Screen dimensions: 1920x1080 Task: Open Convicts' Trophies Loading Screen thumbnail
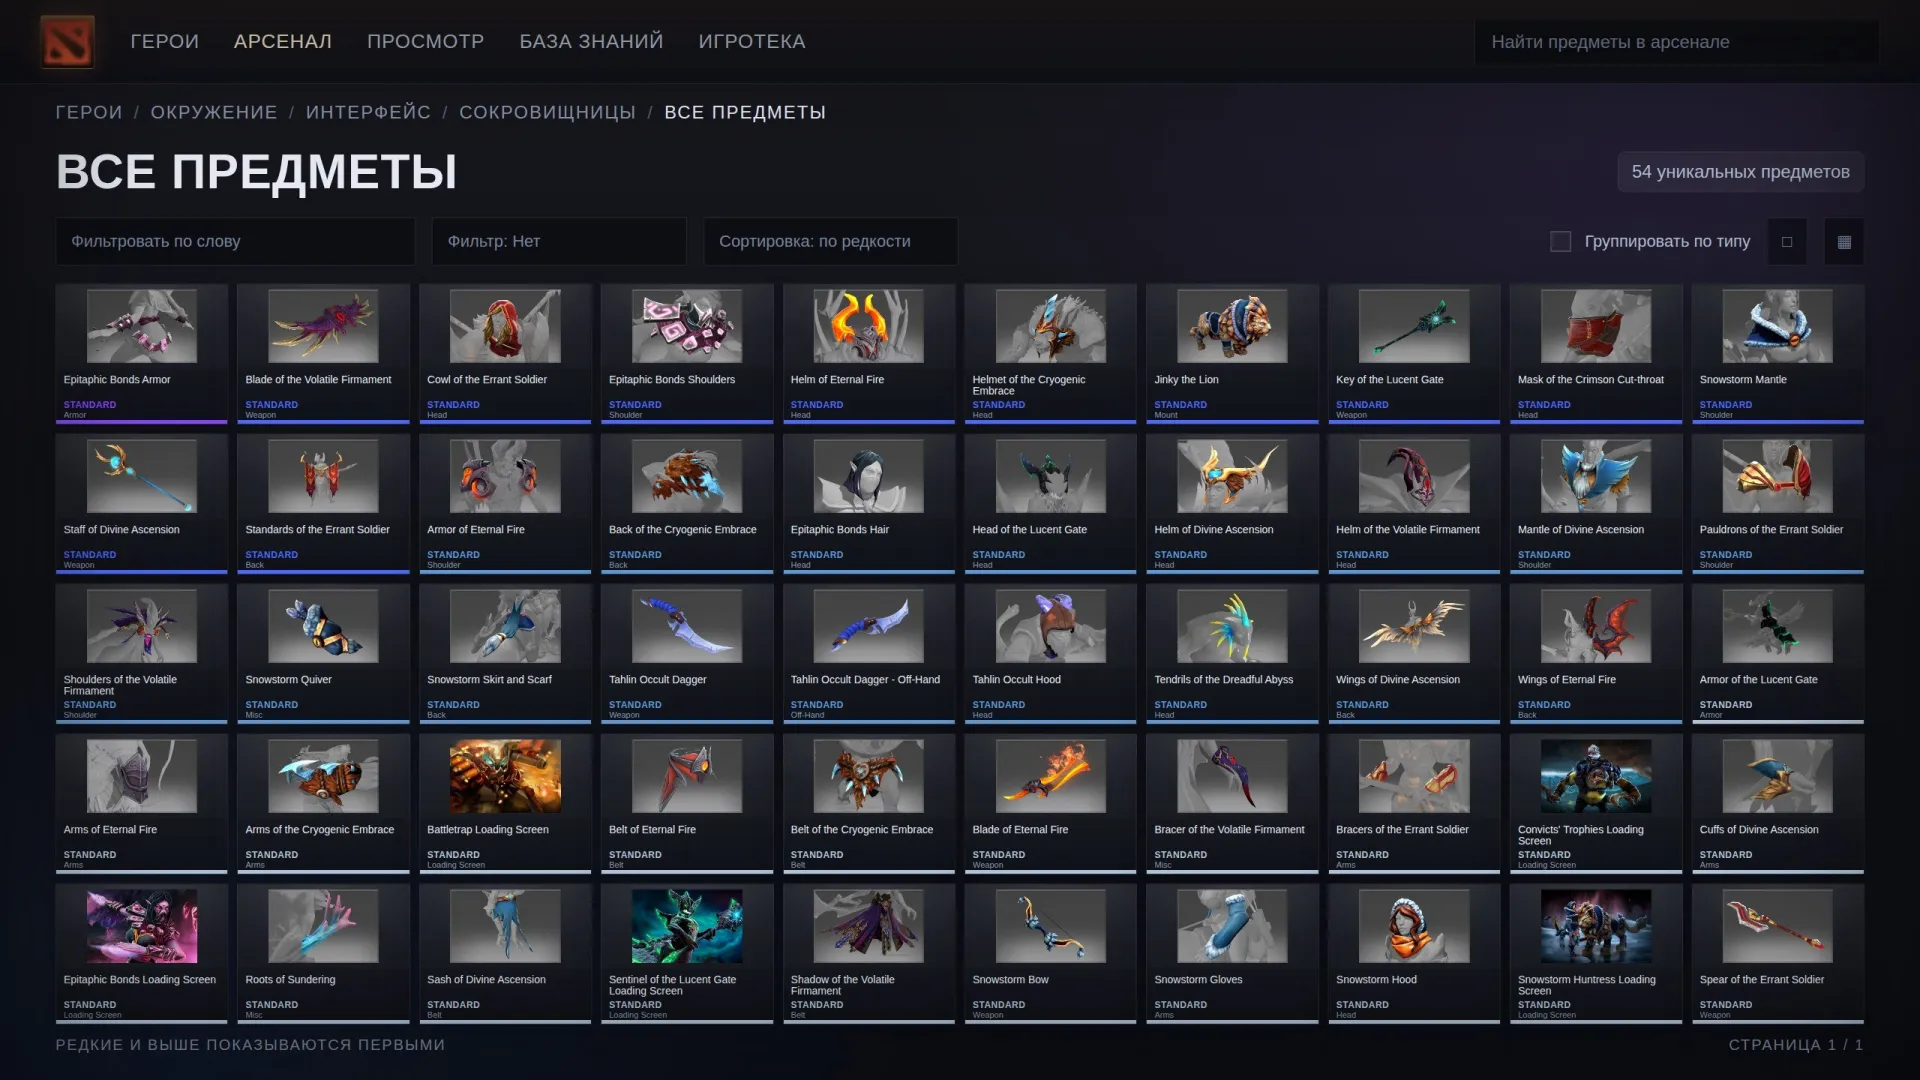point(1596,776)
